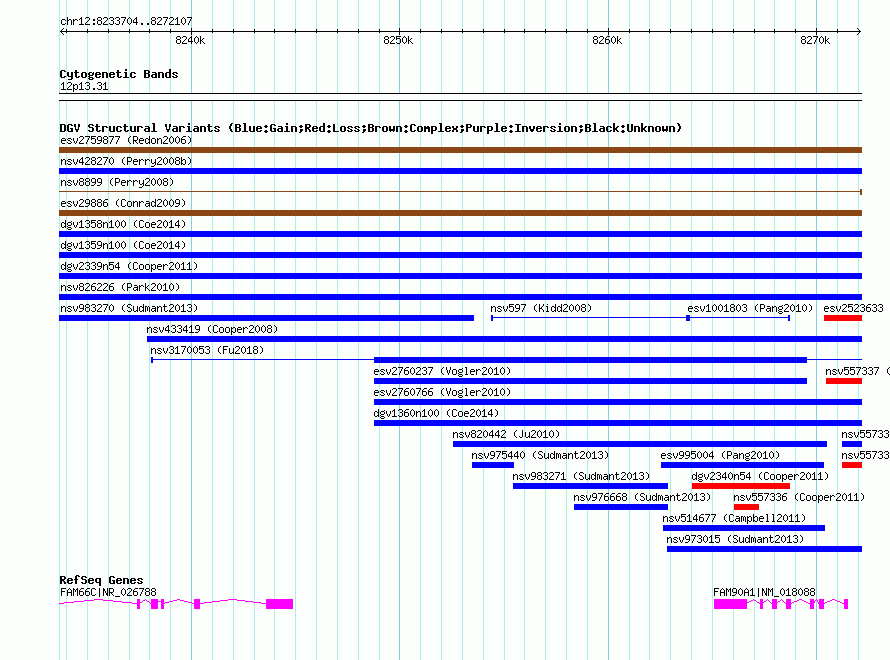Click the dgv2339n54 (Cooper2011) label
This screenshot has height=660, width=890.
(x=129, y=266)
